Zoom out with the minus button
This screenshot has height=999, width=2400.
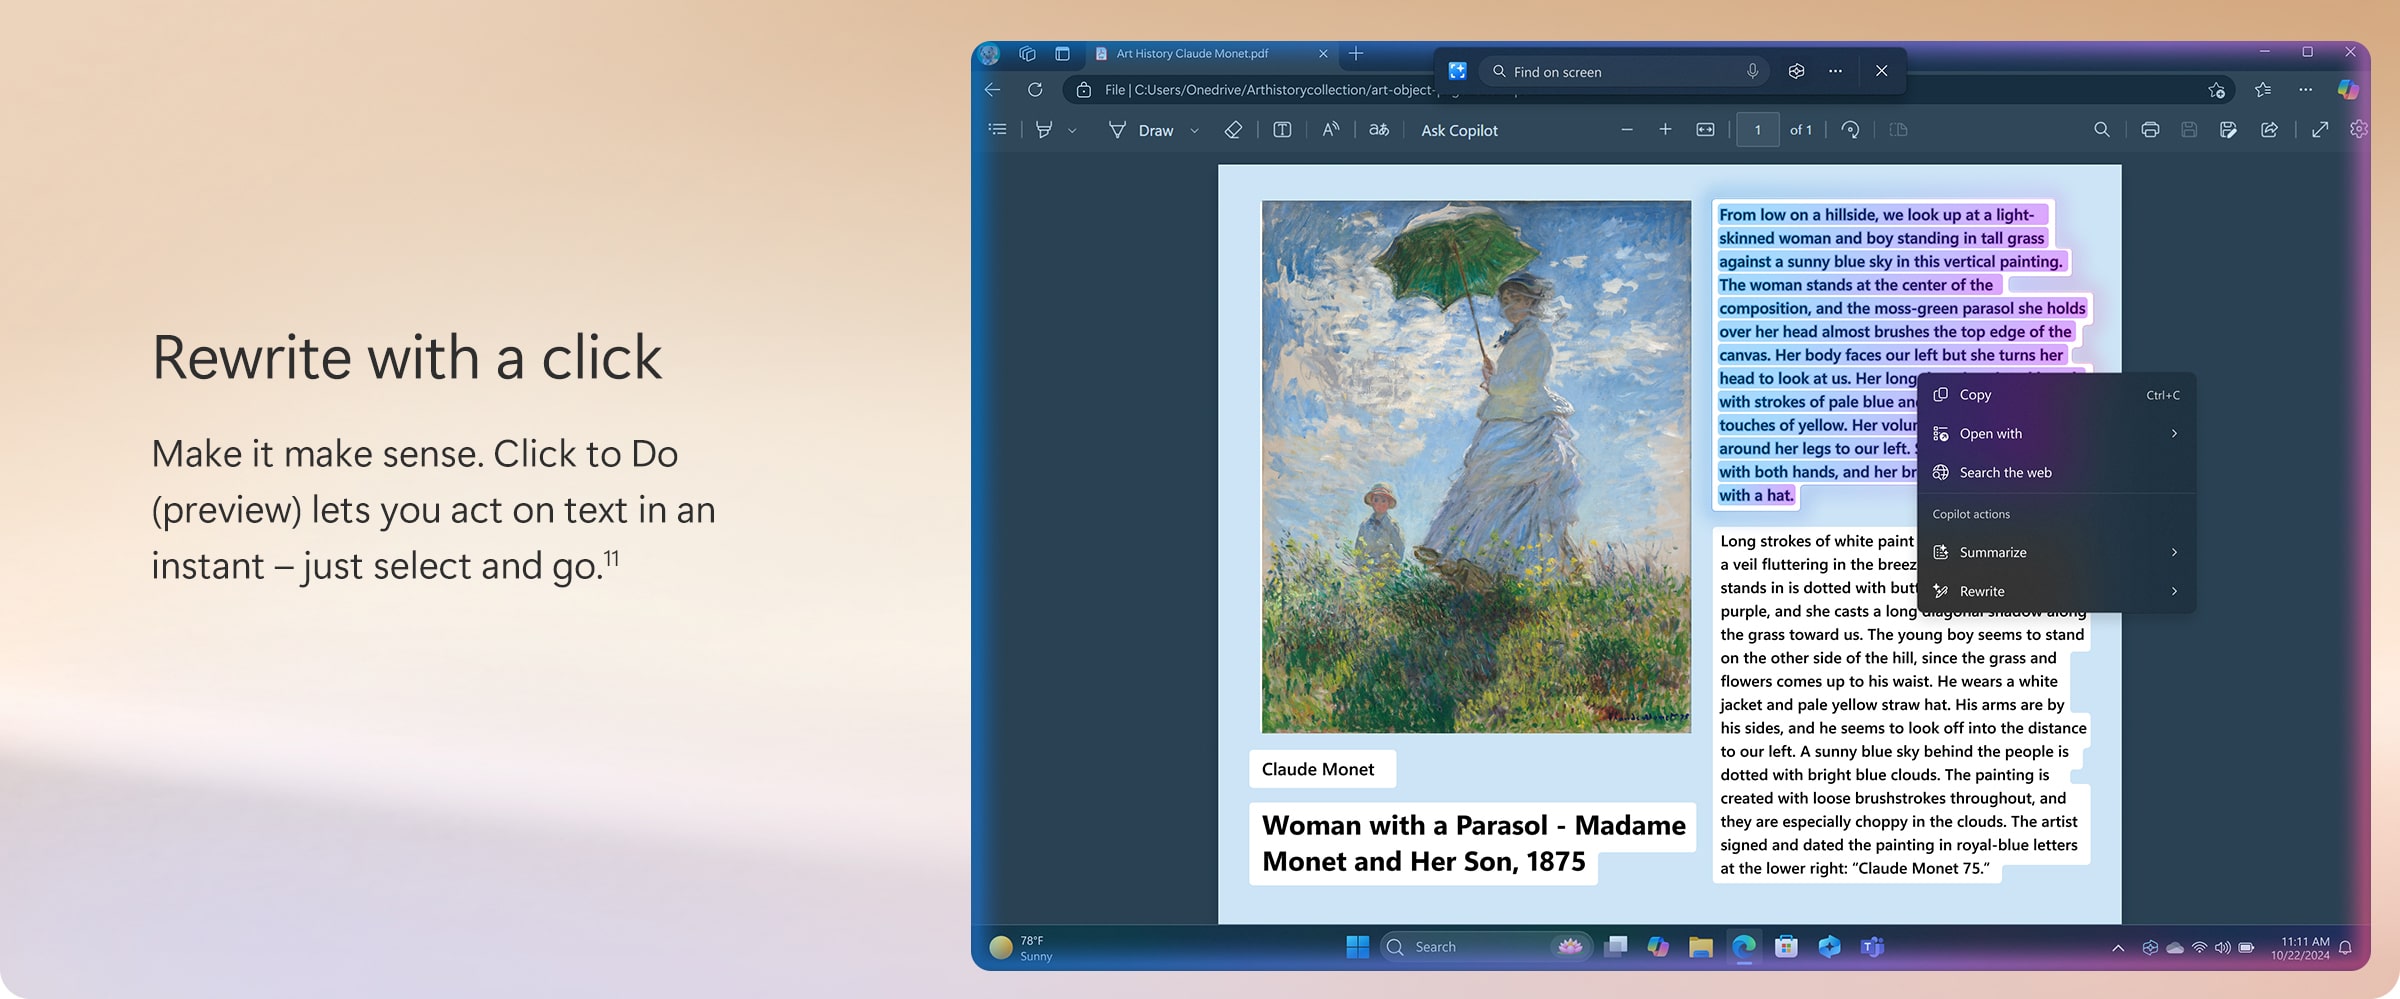1627,130
